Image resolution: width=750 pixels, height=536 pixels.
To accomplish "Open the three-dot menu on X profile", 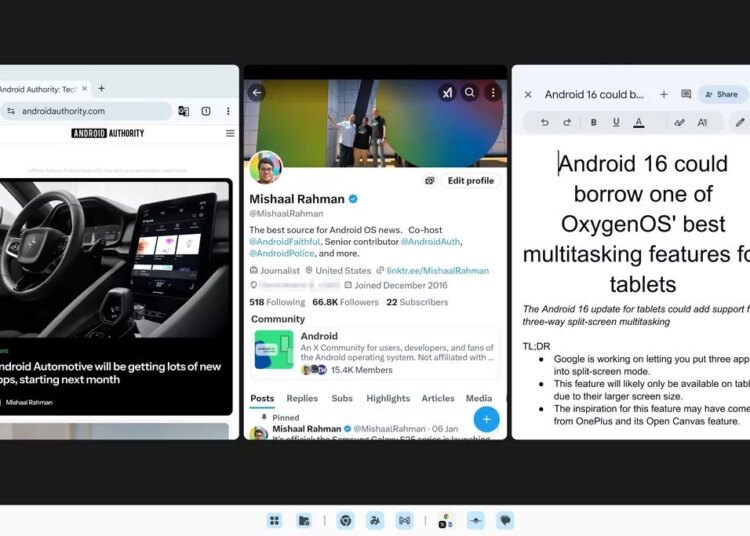I will click(493, 93).
